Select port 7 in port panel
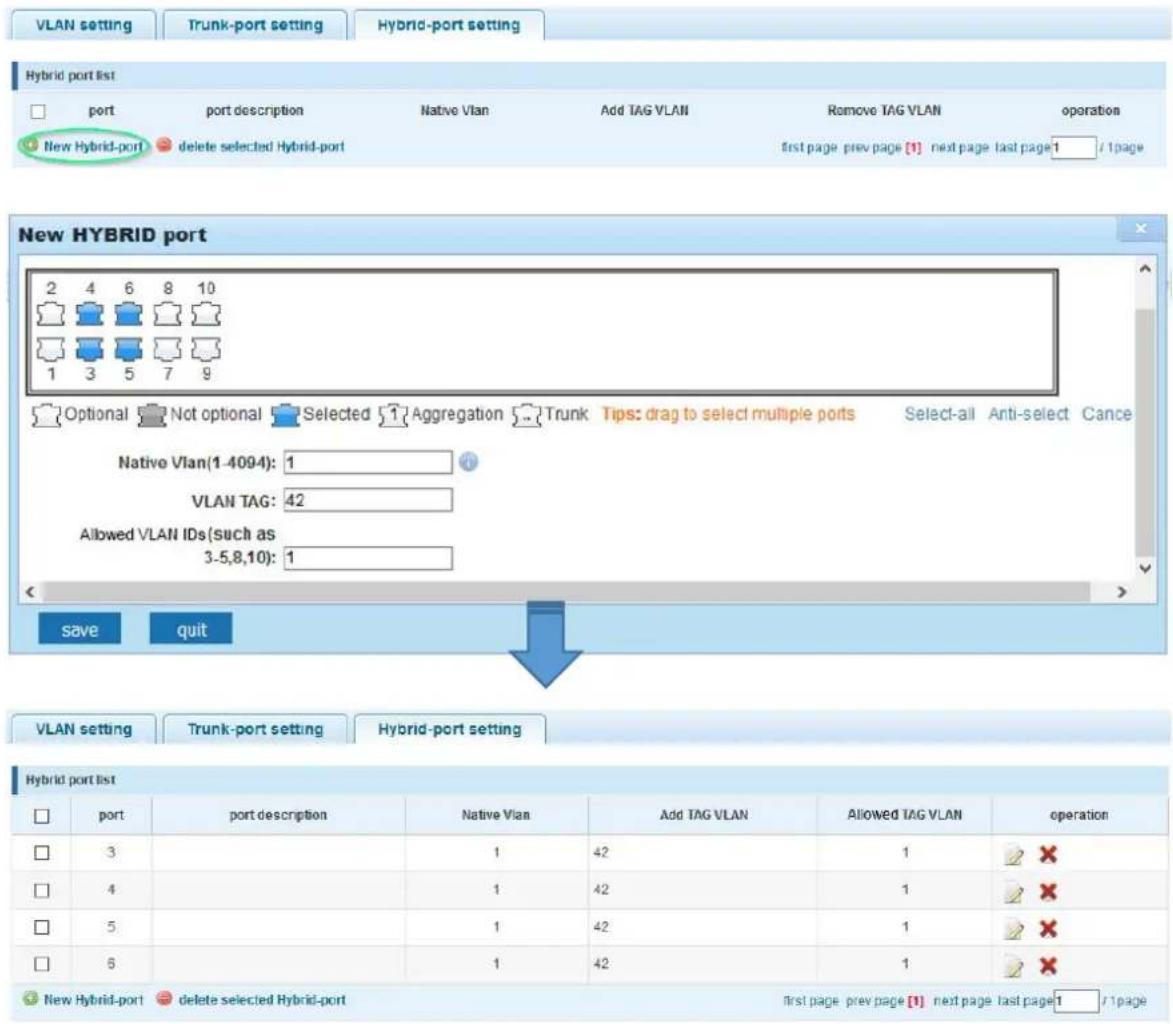This screenshot has height=1024, width=1173. [x=168, y=349]
